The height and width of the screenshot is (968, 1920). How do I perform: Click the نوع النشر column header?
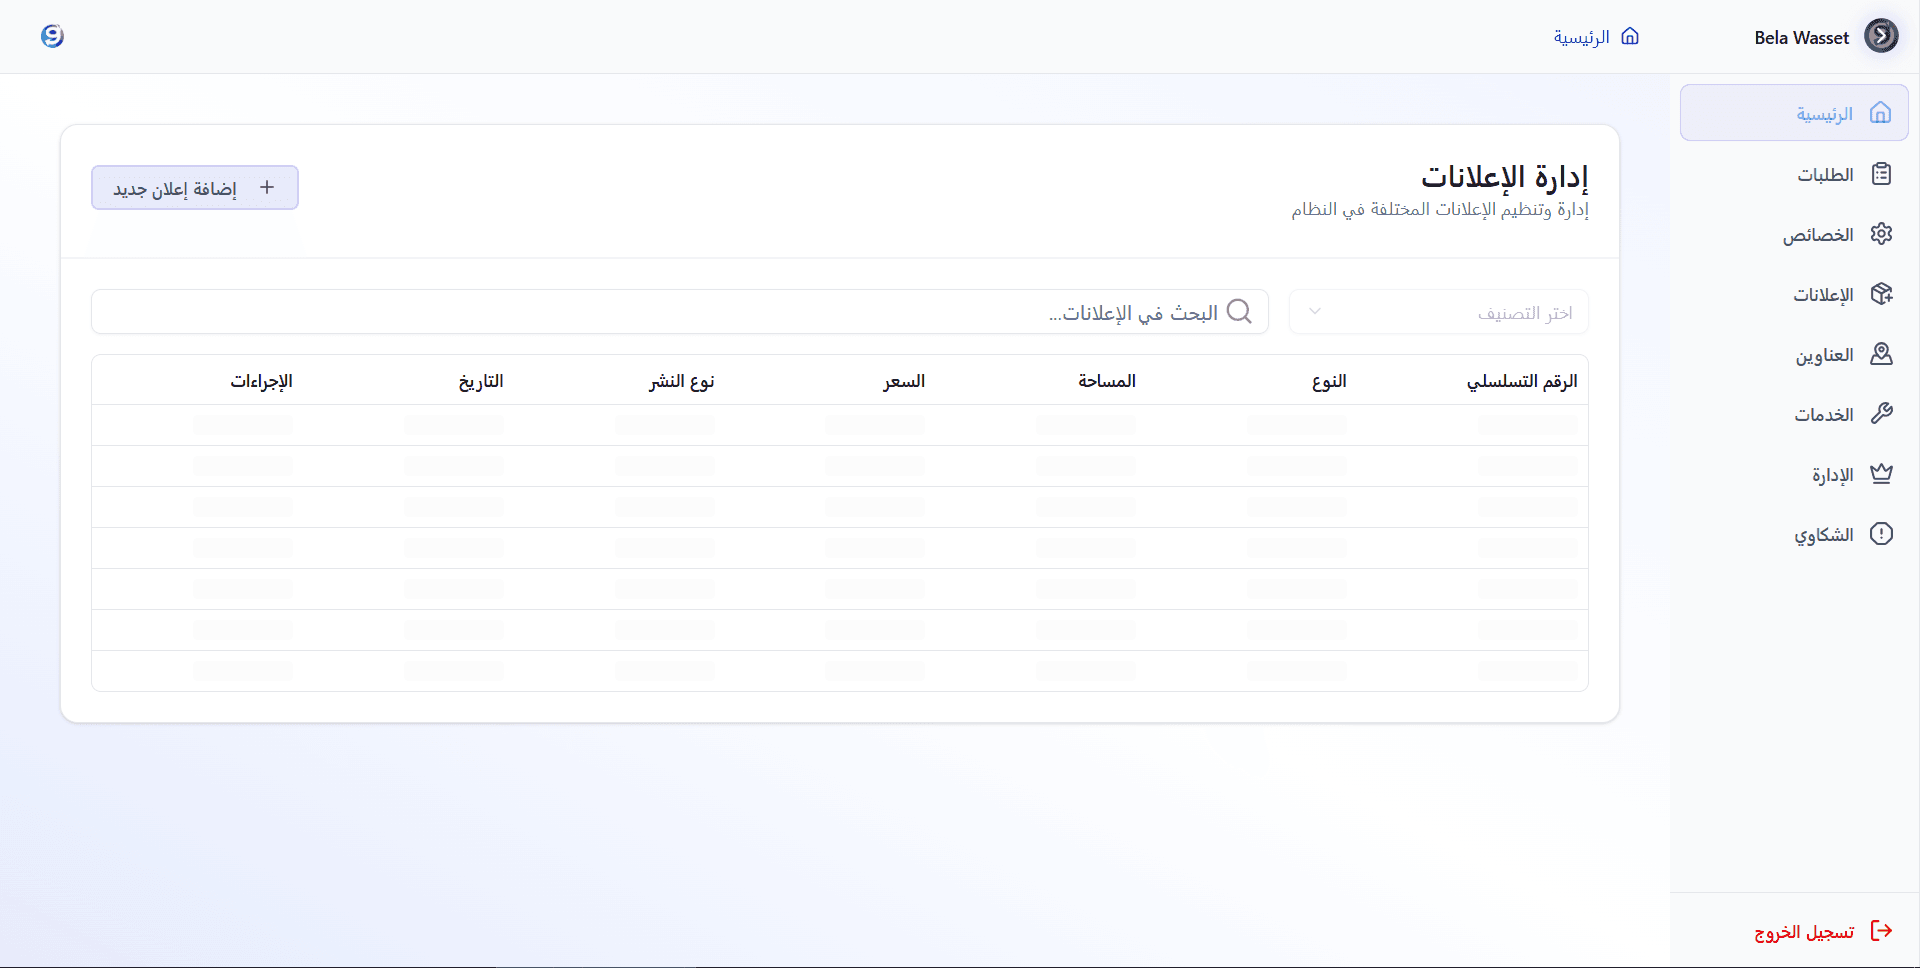pyautogui.click(x=682, y=381)
